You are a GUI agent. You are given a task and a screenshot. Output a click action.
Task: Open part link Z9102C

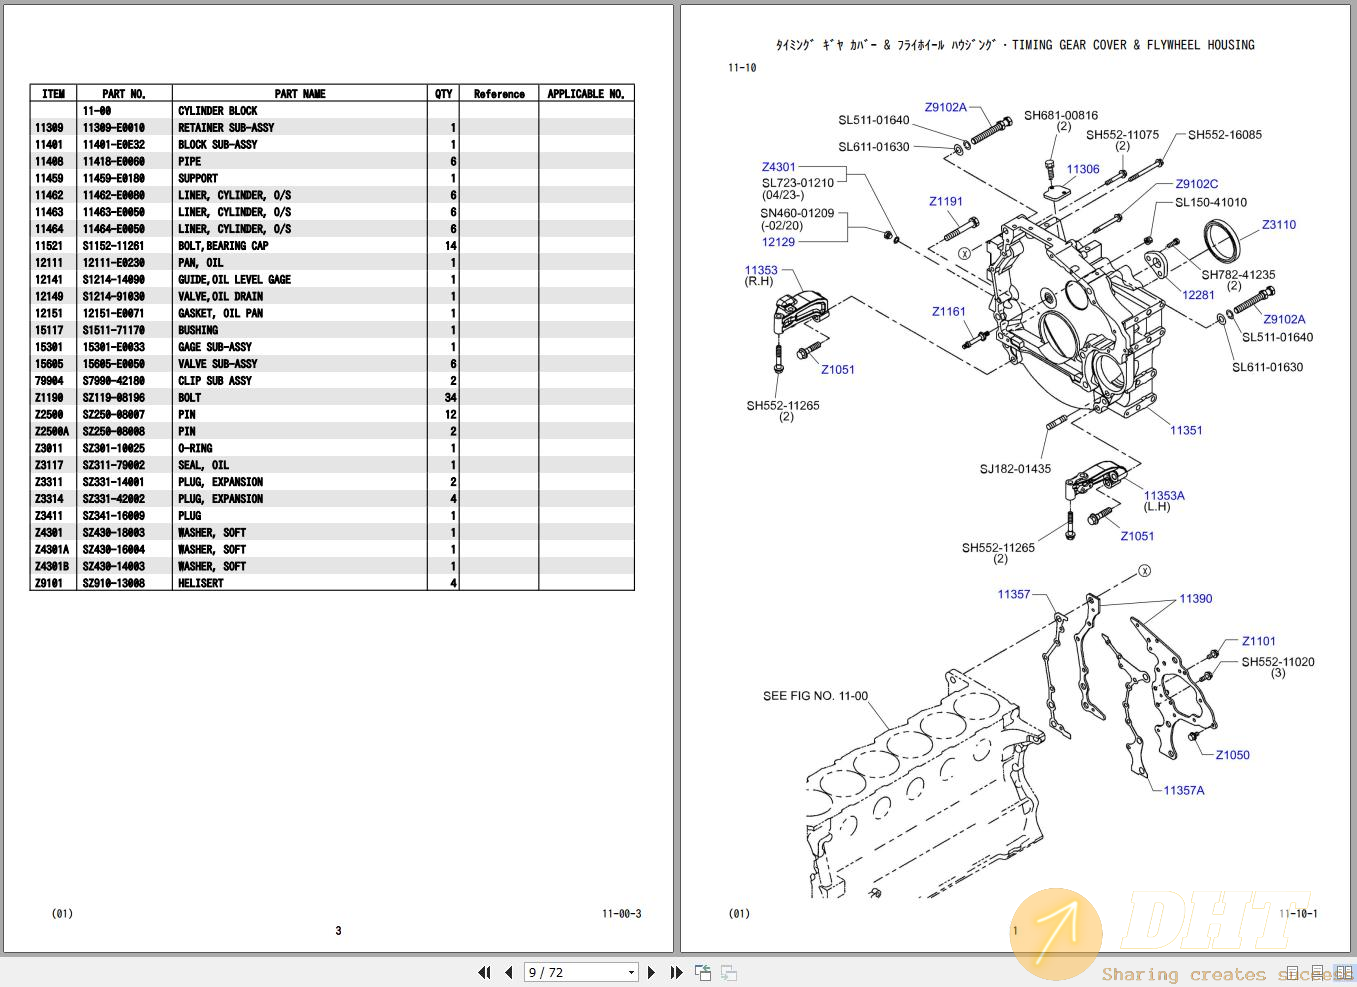1197,184
